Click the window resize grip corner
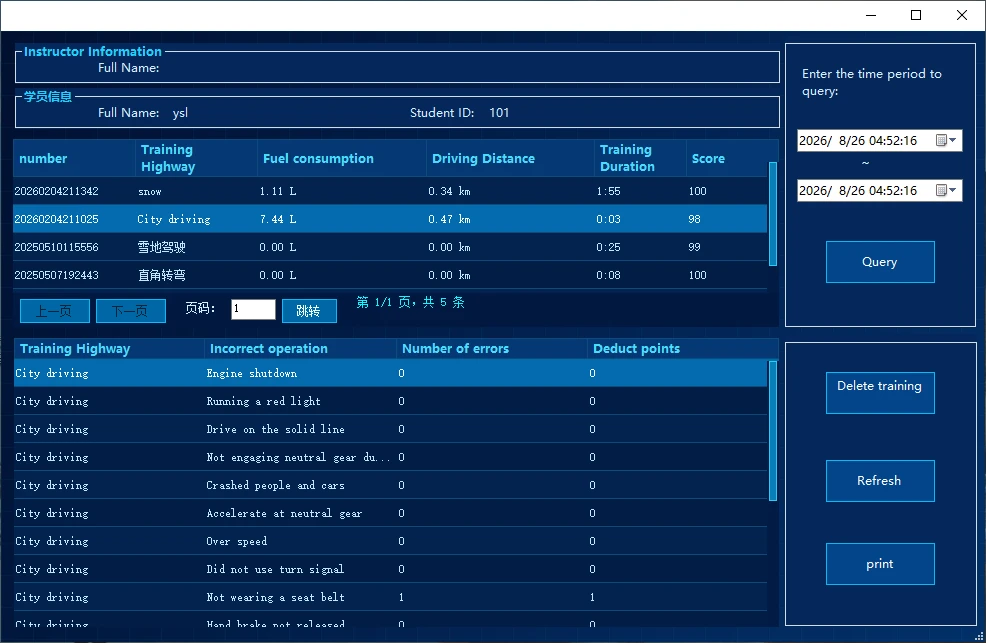 tap(979, 636)
